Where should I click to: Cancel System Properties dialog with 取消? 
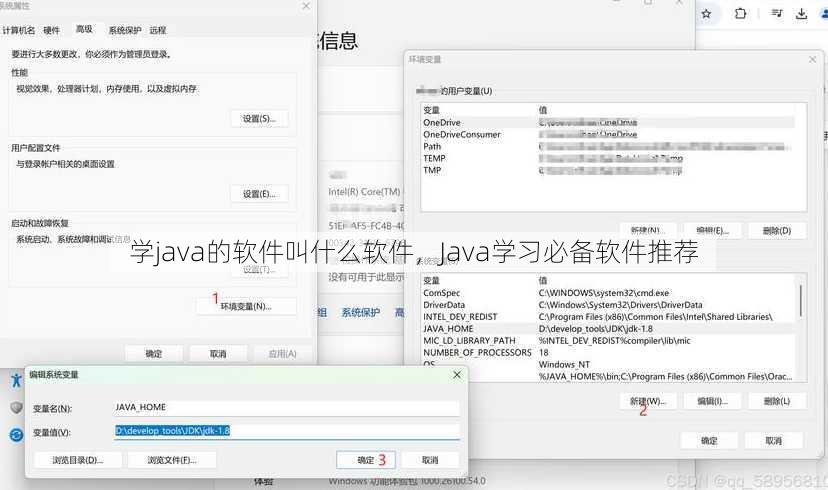[x=218, y=354]
